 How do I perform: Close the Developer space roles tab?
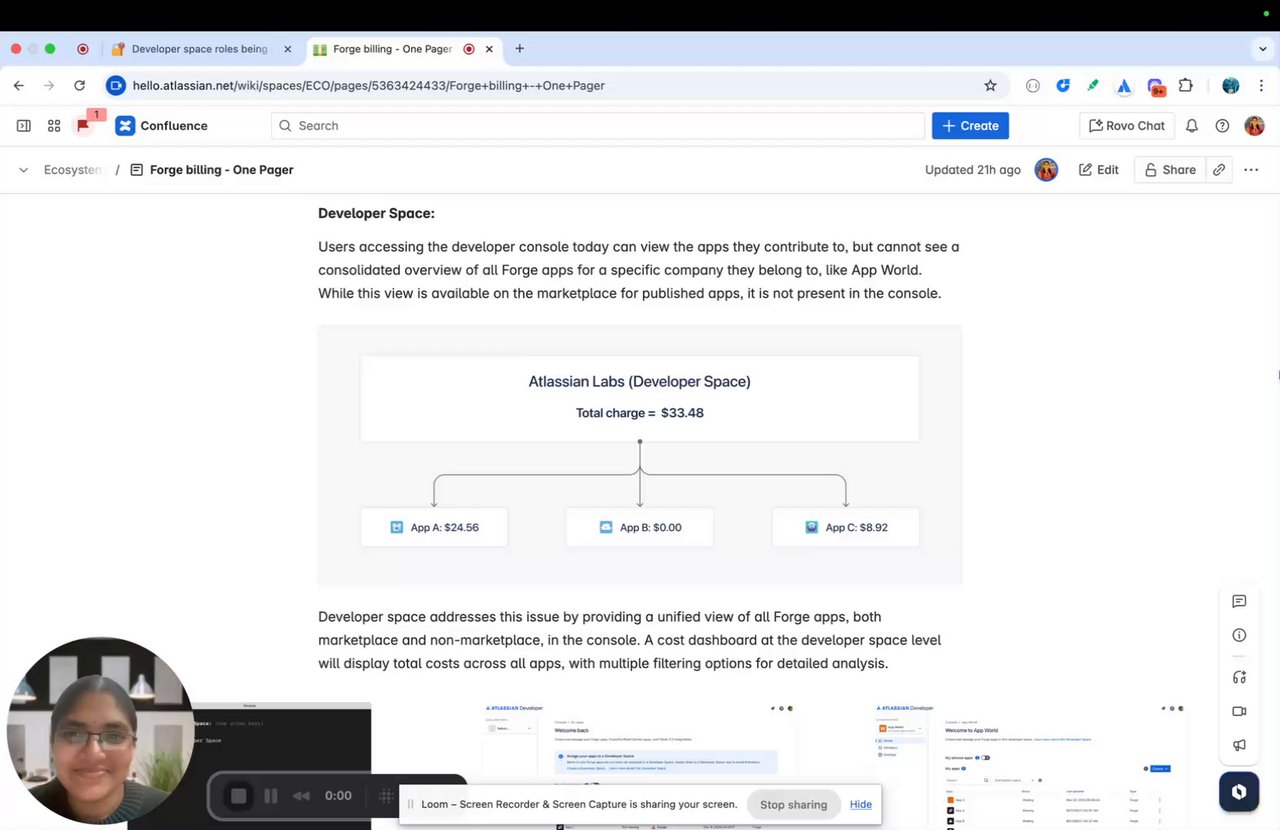coord(288,49)
